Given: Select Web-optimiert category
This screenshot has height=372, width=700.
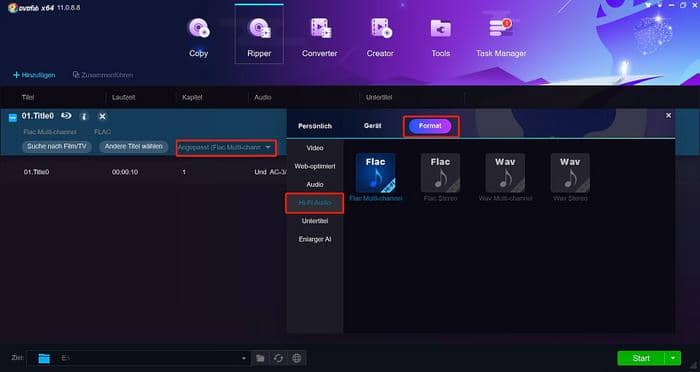Looking at the screenshot, I should coord(315,166).
